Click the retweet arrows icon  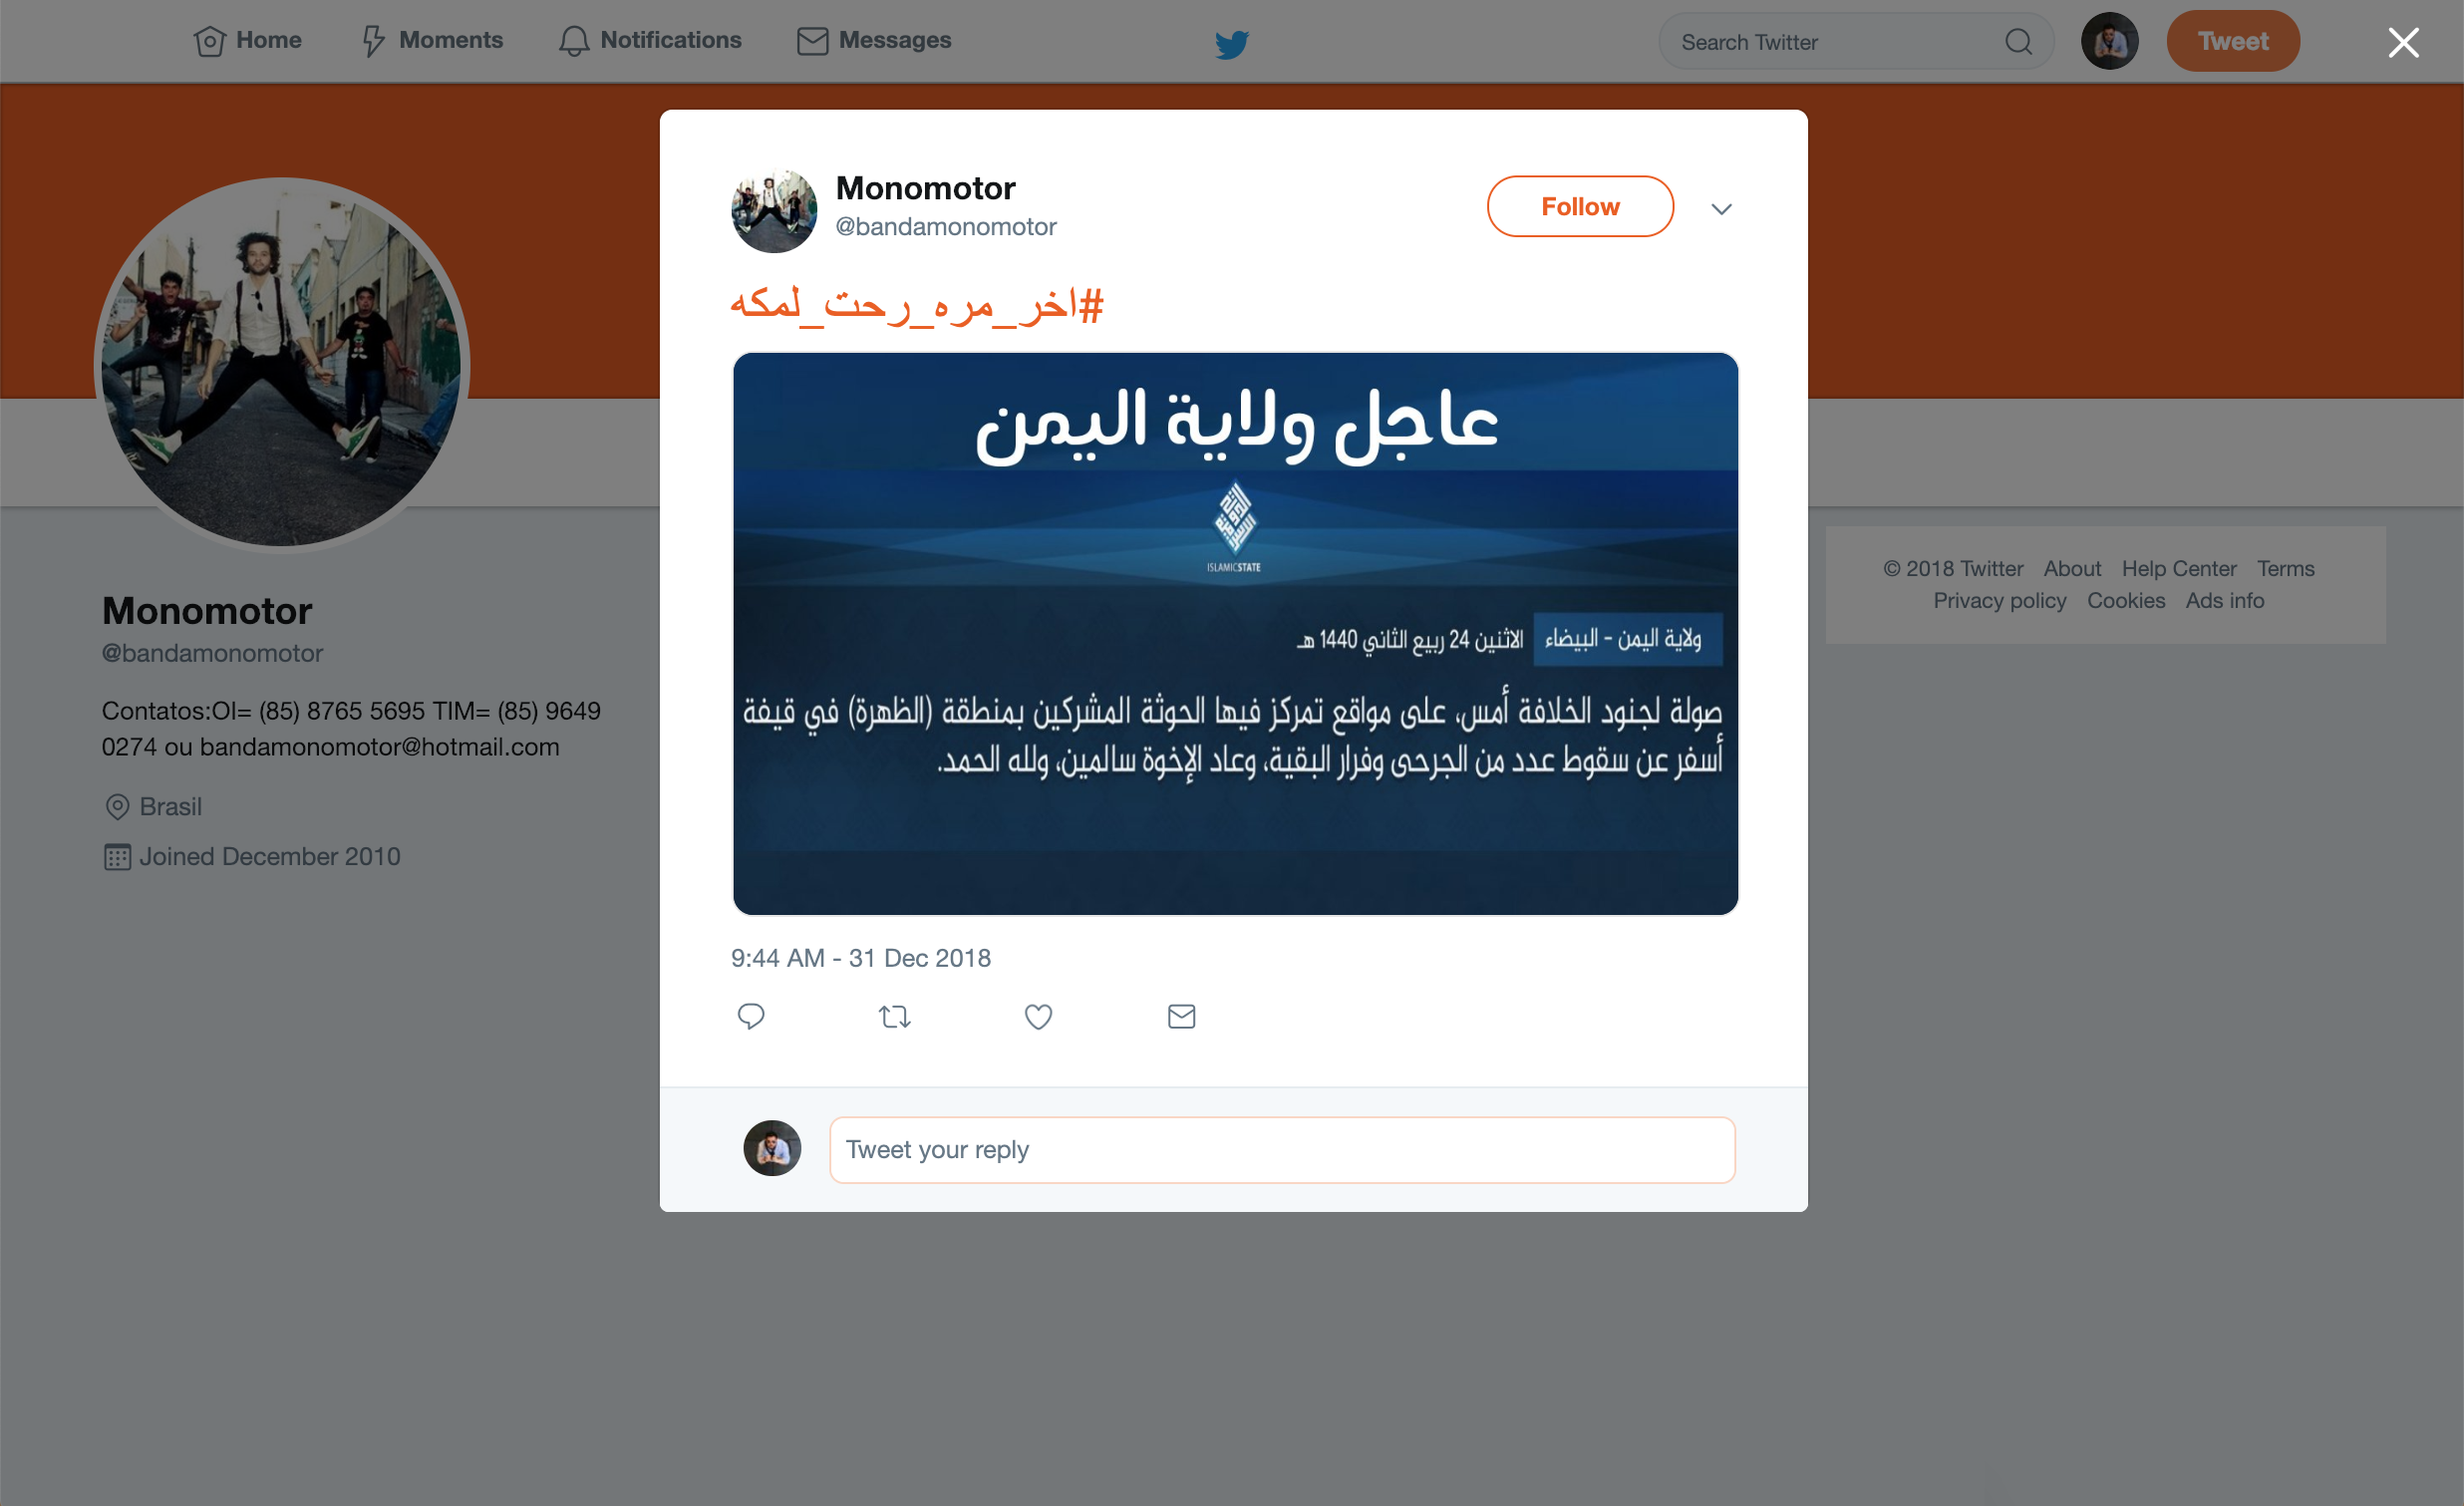[x=894, y=1017]
